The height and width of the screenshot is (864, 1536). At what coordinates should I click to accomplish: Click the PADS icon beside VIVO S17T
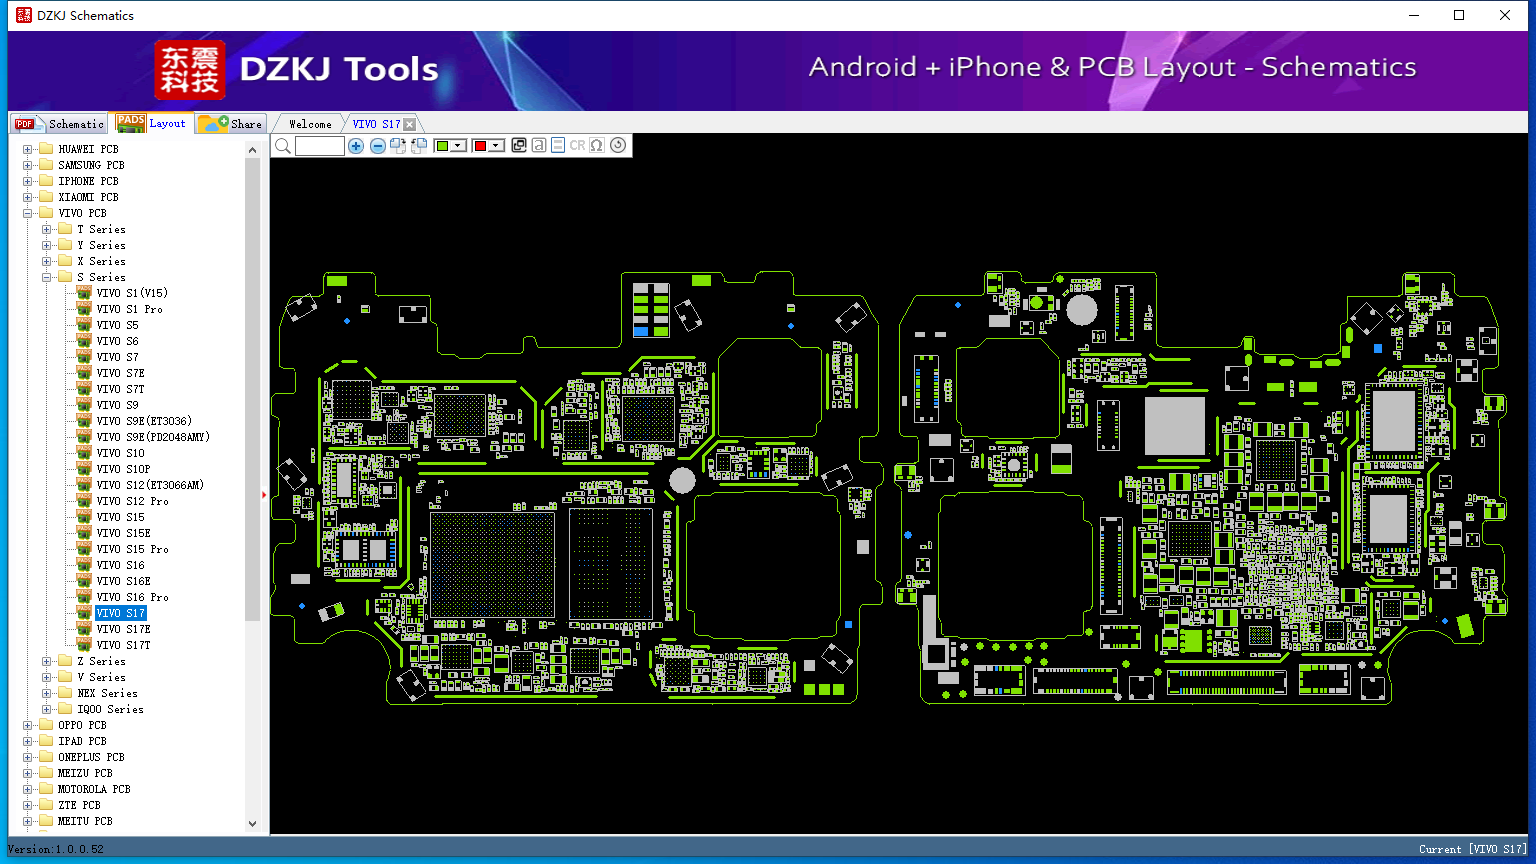pos(85,645)
